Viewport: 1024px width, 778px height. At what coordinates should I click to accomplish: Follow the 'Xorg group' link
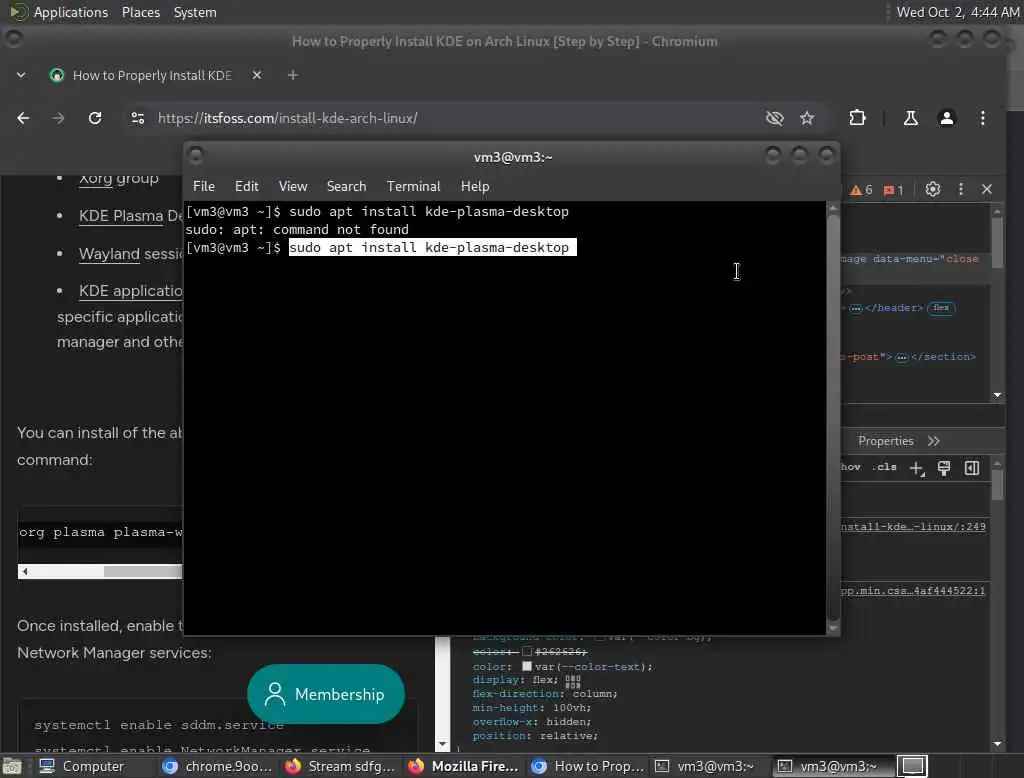tap(118, 178)
